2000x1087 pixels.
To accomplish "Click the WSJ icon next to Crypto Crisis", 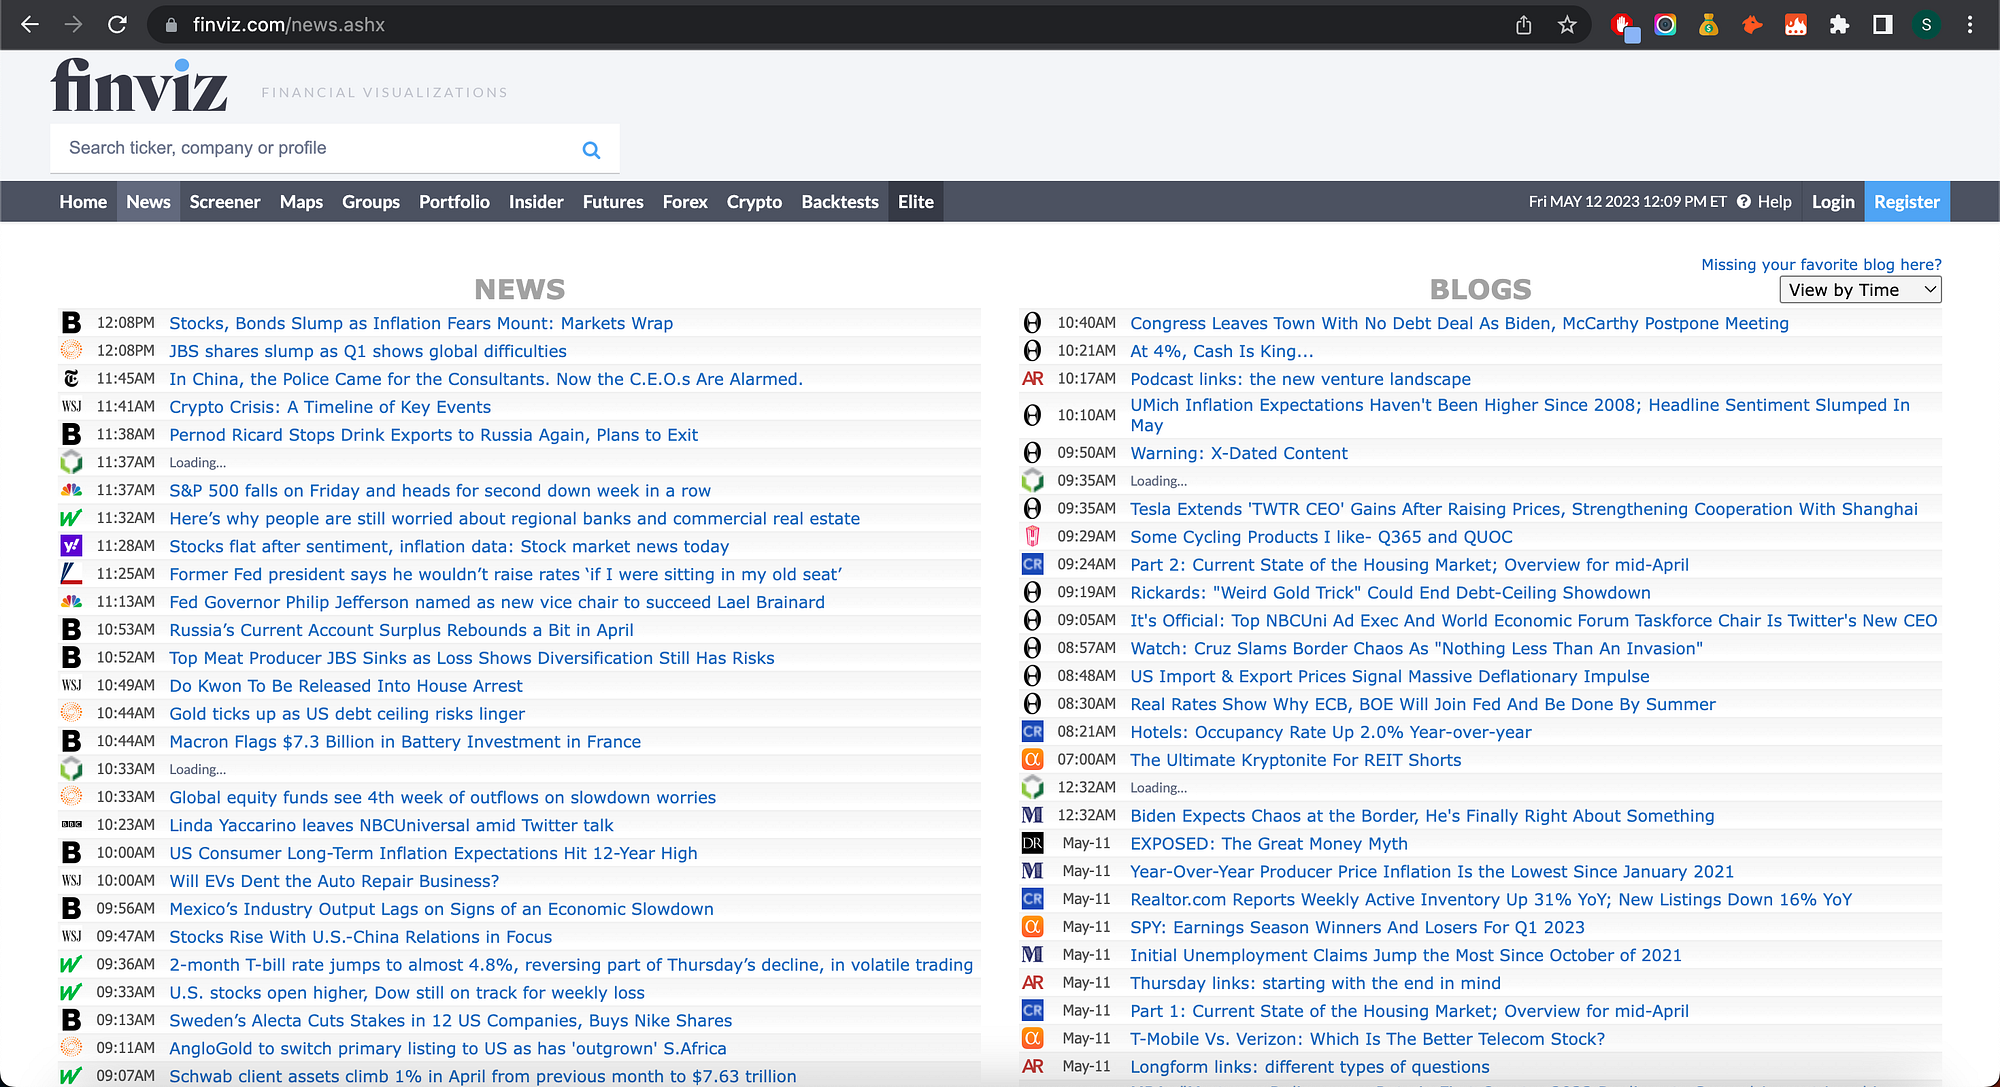I will [71, 407].
